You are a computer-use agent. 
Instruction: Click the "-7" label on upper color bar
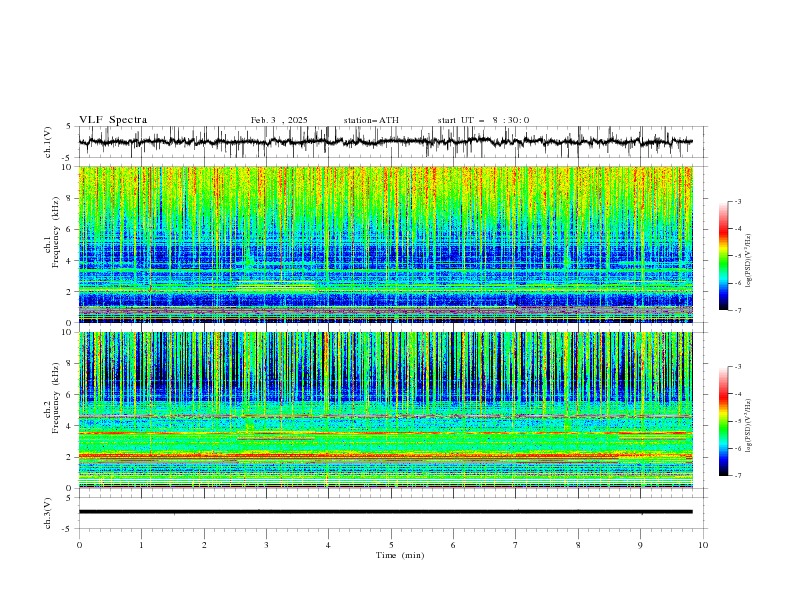737,311
